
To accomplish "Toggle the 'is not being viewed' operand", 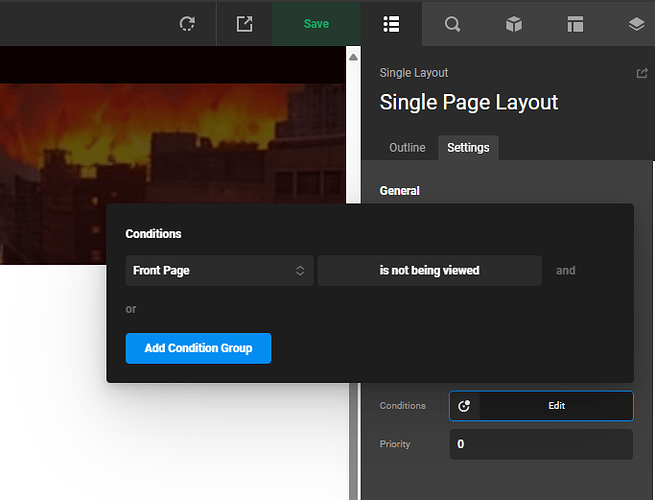I will coord(429,270).
